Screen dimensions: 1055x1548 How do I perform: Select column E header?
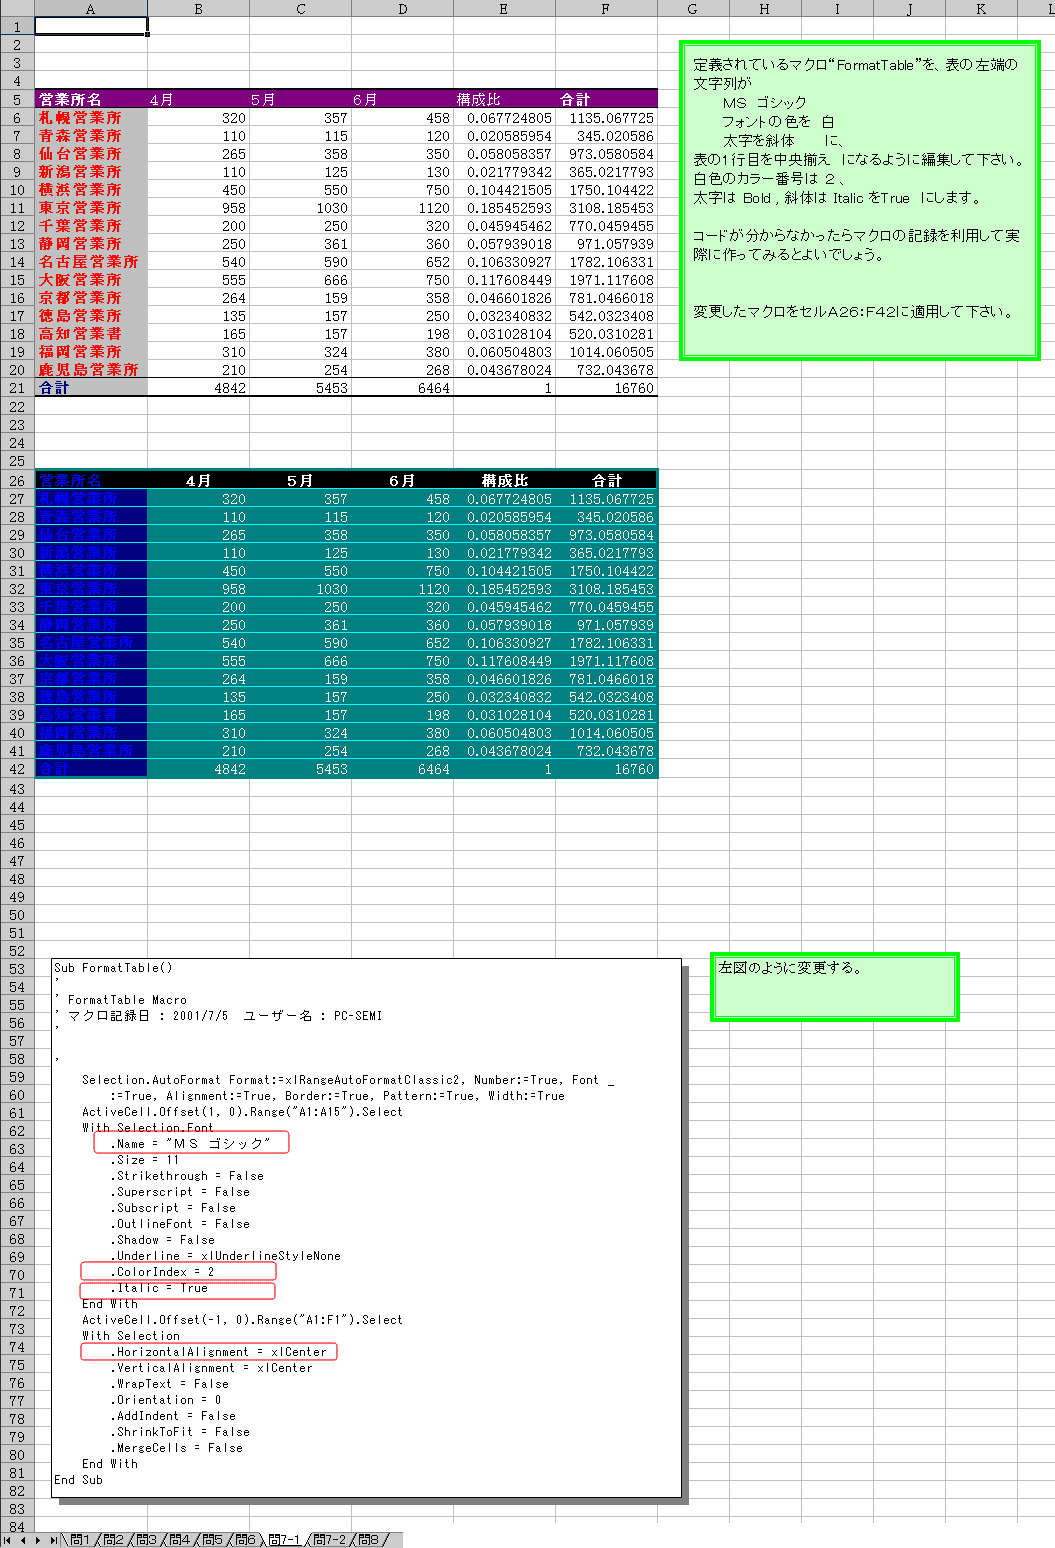point(503,9)
